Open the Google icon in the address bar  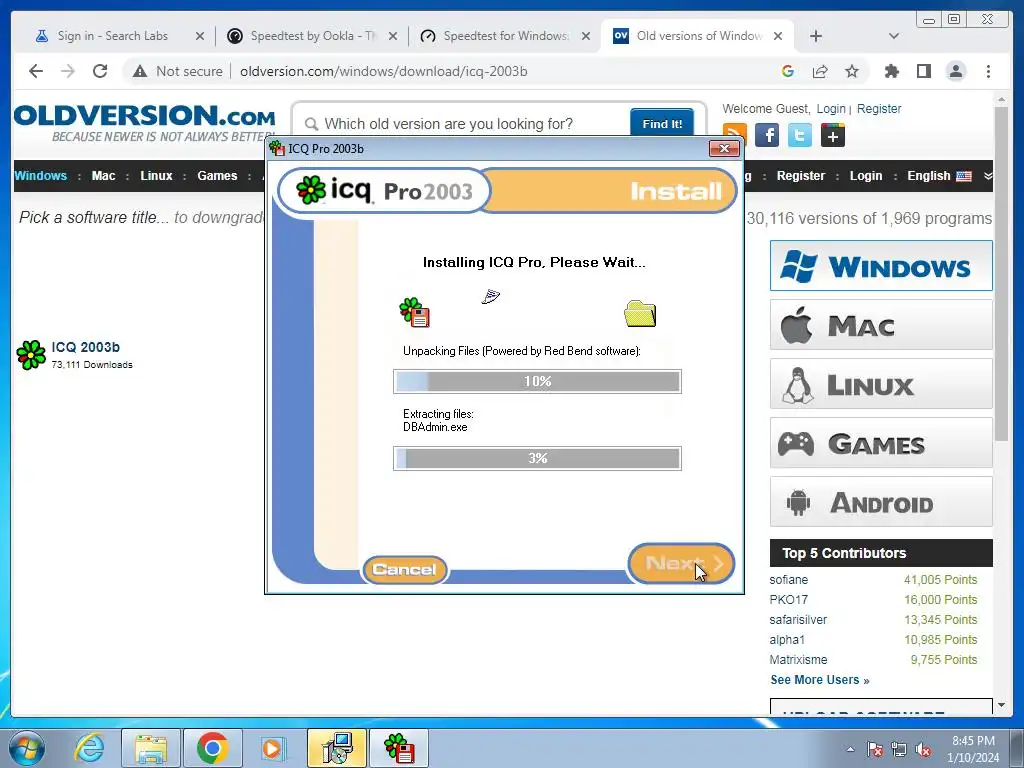[x=788, y=71]
